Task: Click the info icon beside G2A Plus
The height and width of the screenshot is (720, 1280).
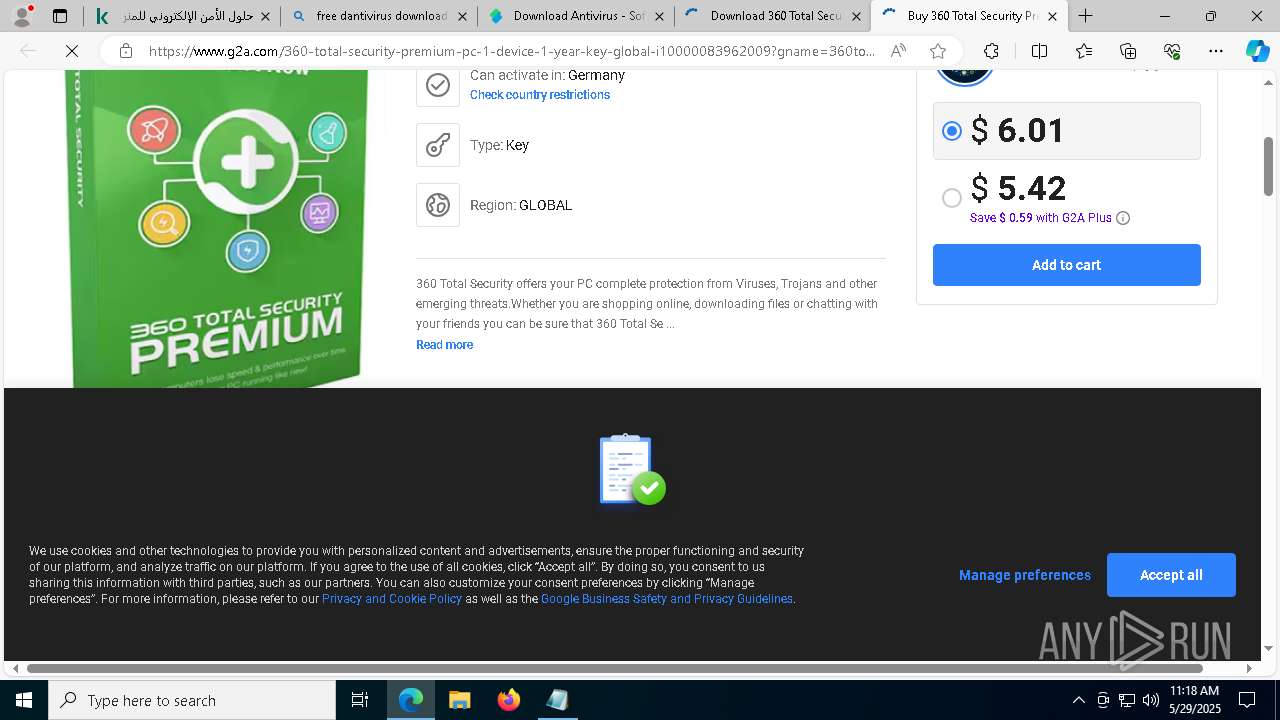Action: (x=1123, y=218)
